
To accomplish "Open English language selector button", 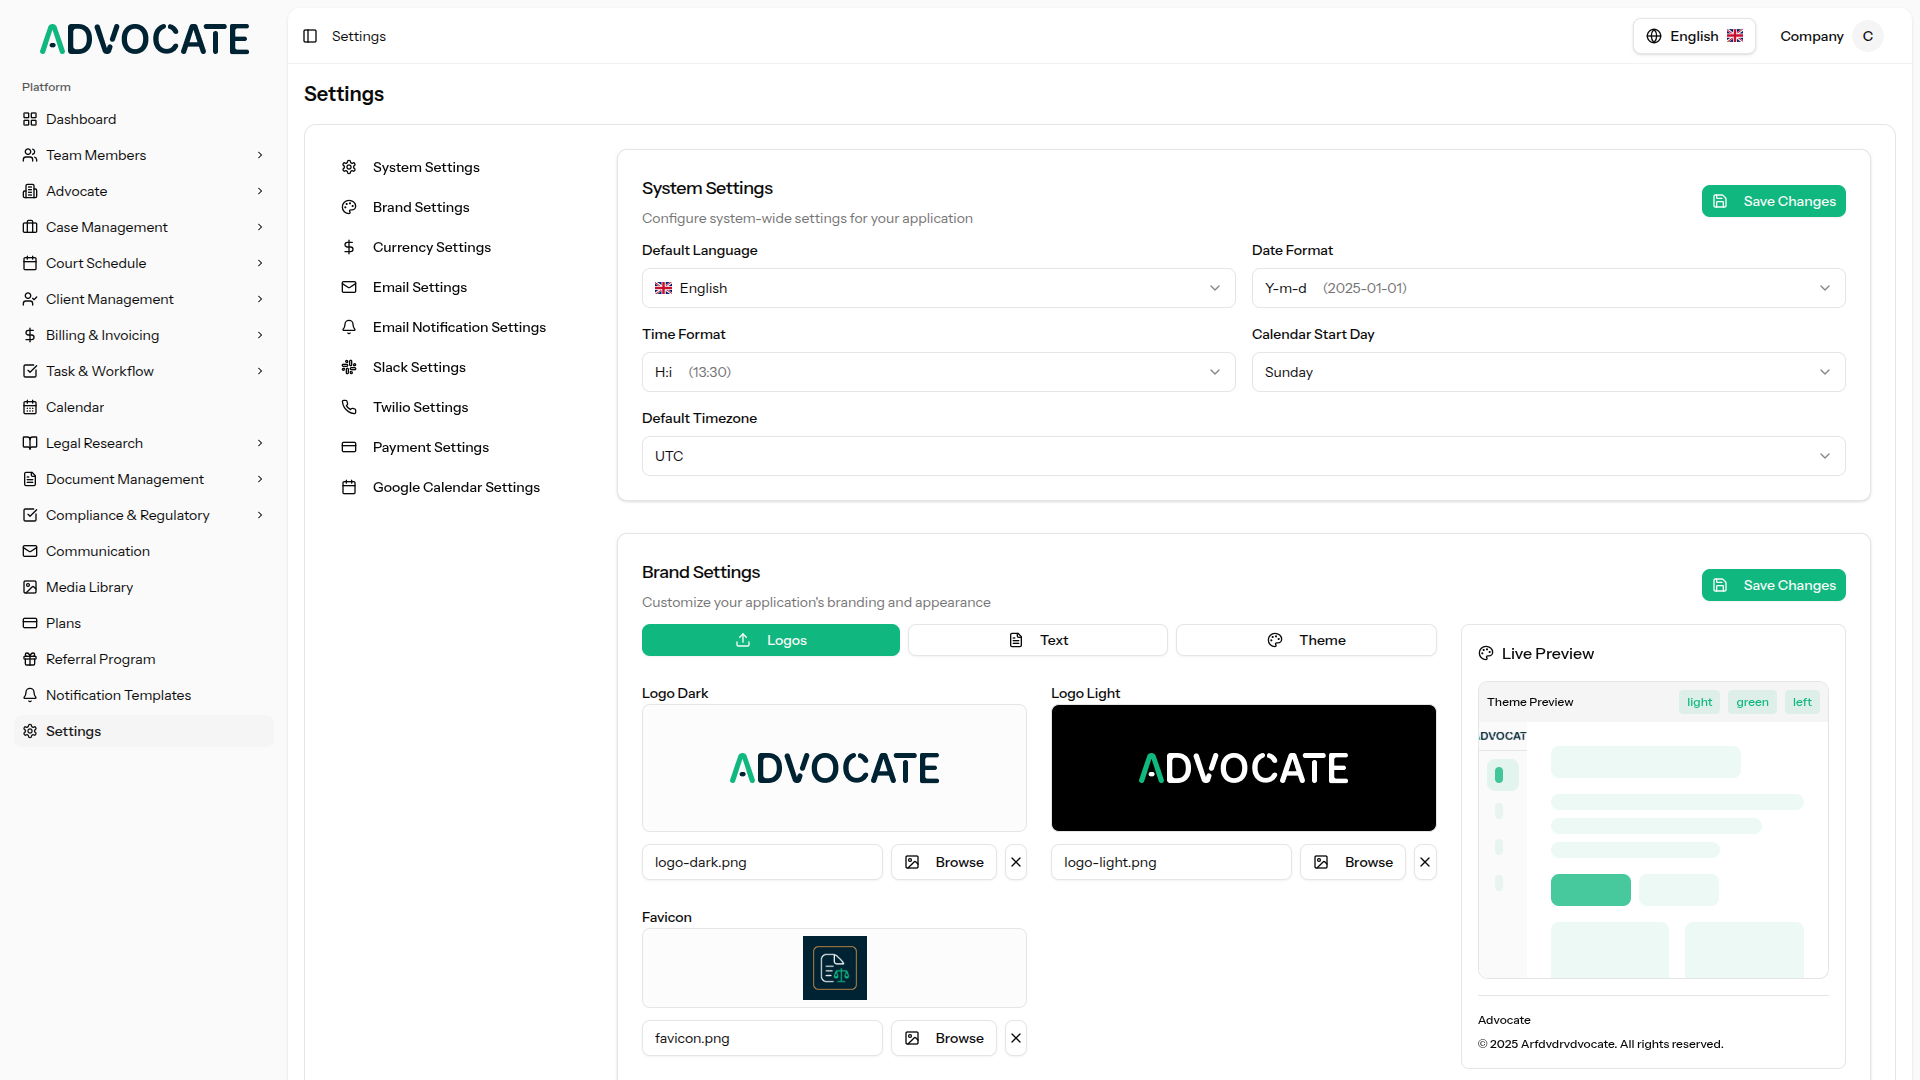I will (1694, 36).
